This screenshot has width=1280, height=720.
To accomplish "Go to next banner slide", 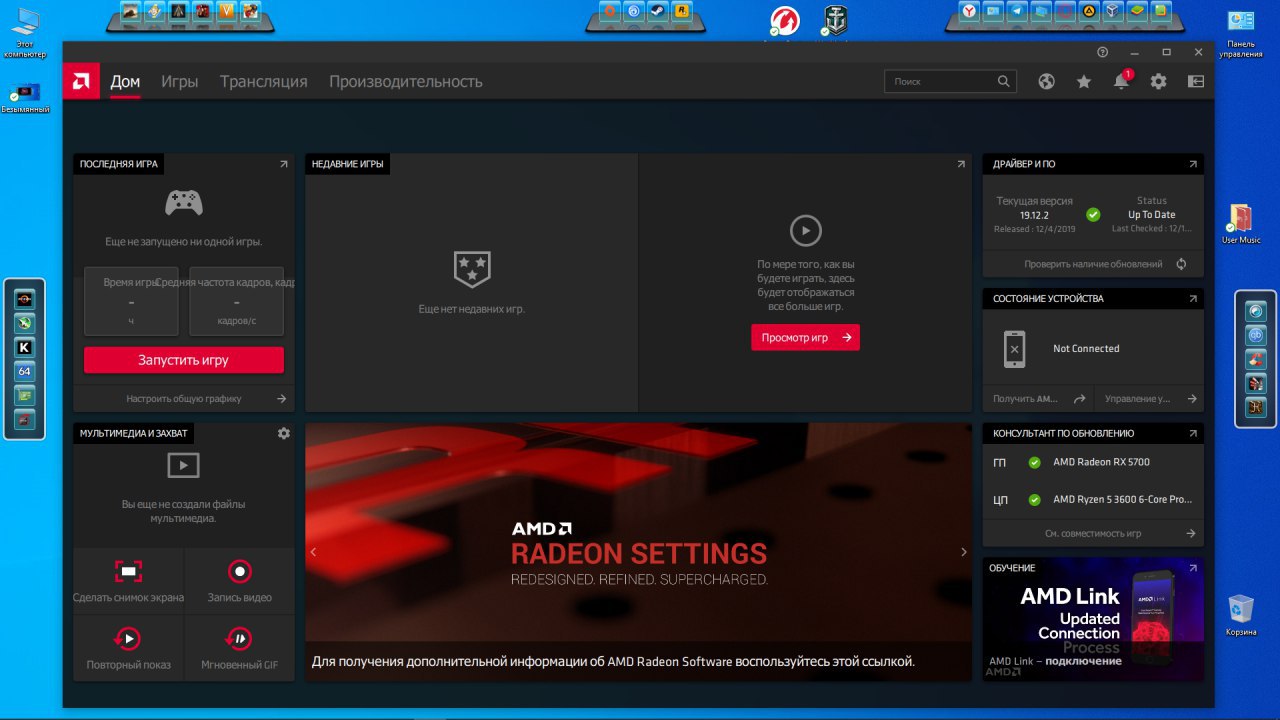I will tap(963, 552).
